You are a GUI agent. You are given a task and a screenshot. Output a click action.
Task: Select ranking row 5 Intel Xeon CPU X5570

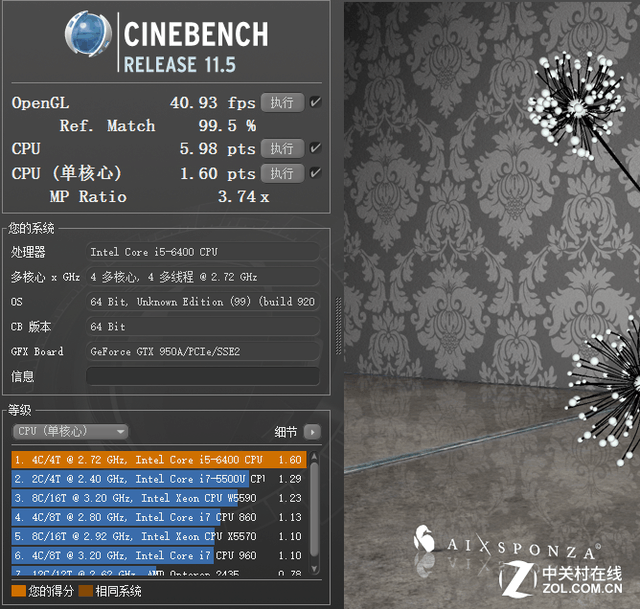[159, 536]
